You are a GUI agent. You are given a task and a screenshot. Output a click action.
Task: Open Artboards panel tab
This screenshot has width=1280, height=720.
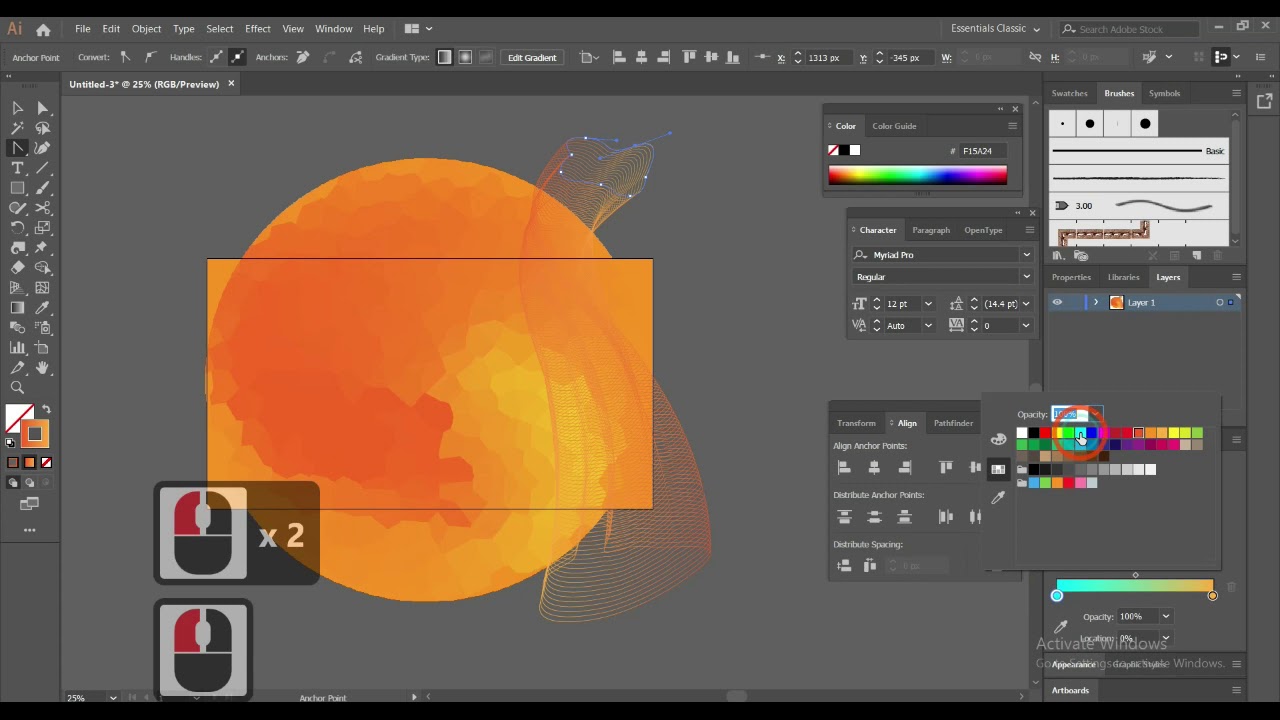pyautogui.click(x=1070, y=690)
